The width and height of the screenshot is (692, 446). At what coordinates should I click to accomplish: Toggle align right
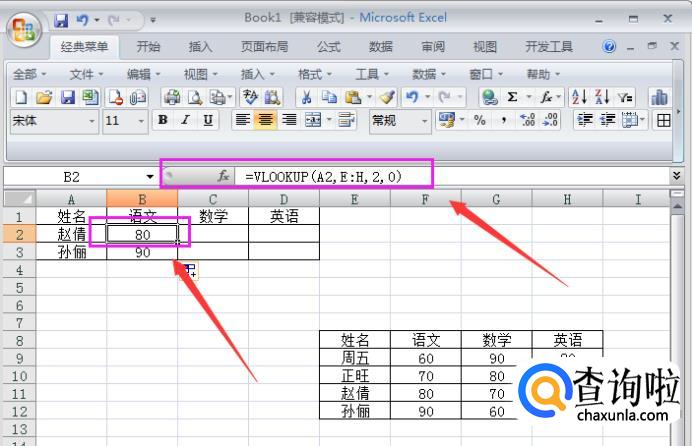tap(289, 120)
